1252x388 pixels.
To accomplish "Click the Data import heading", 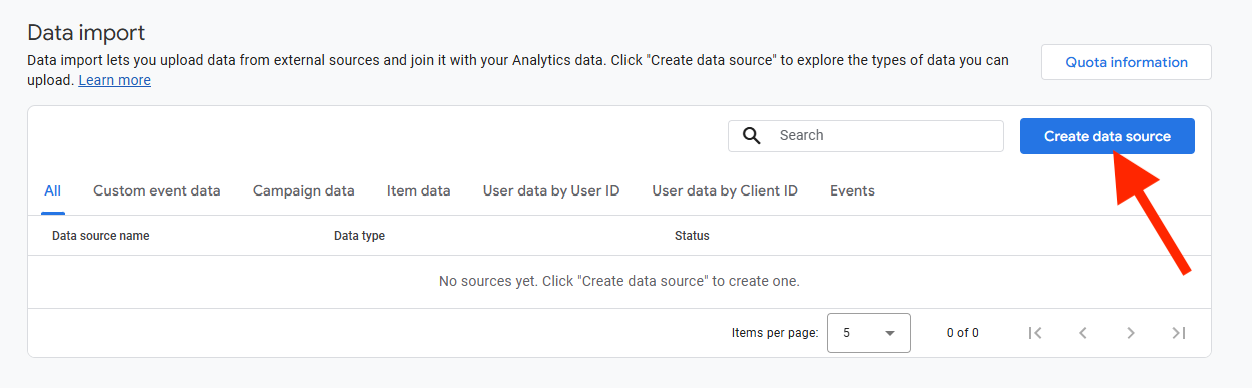I will click(86, 33).
